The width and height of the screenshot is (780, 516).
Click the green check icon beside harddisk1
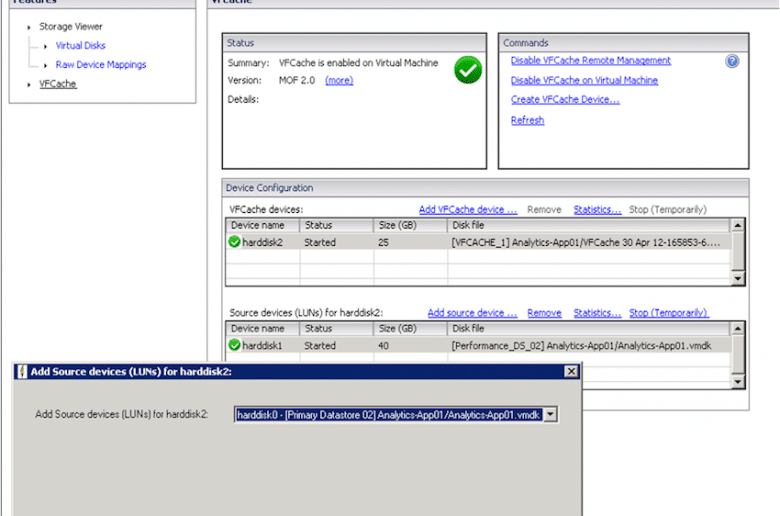pos(234,345)
